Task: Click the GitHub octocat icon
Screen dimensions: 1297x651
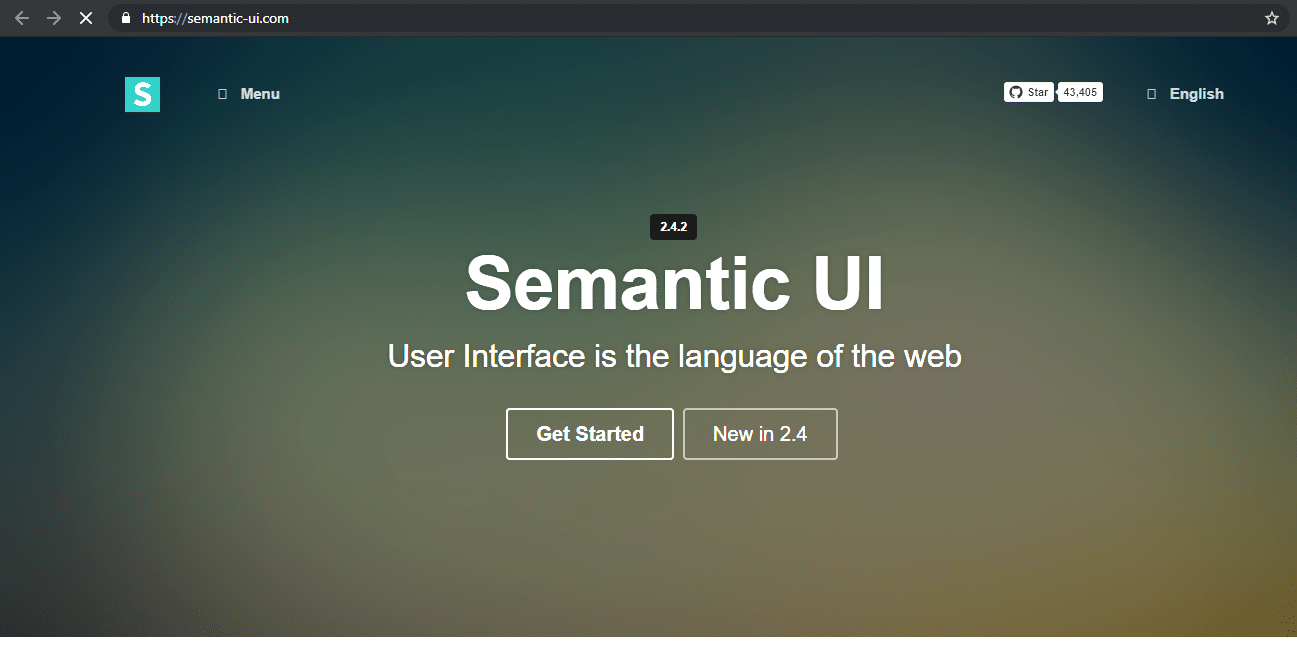Action: 1016,92
